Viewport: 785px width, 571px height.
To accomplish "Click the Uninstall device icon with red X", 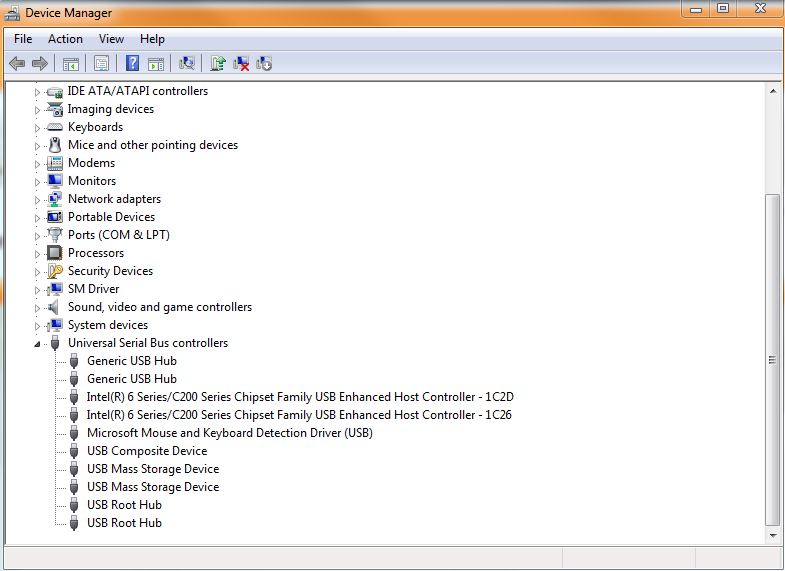I will click(241, 64).
